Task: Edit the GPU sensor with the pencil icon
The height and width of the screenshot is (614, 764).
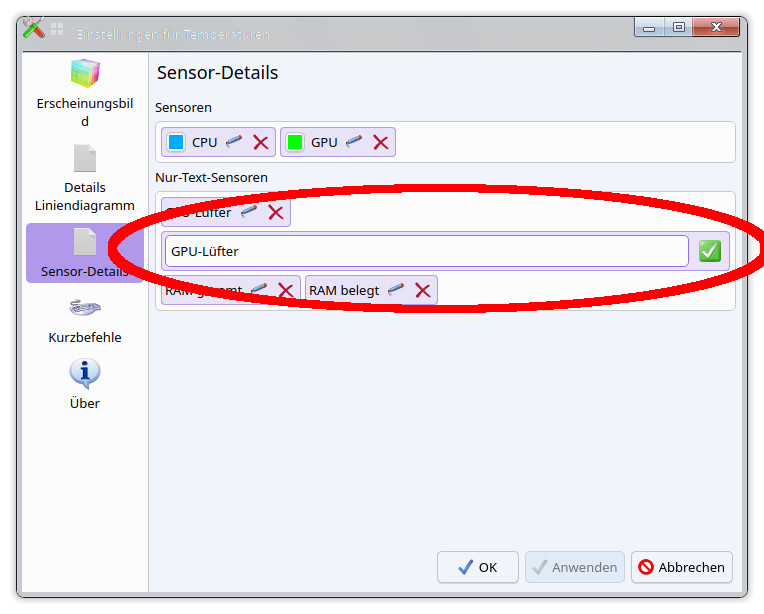Action: pos(354,142)
